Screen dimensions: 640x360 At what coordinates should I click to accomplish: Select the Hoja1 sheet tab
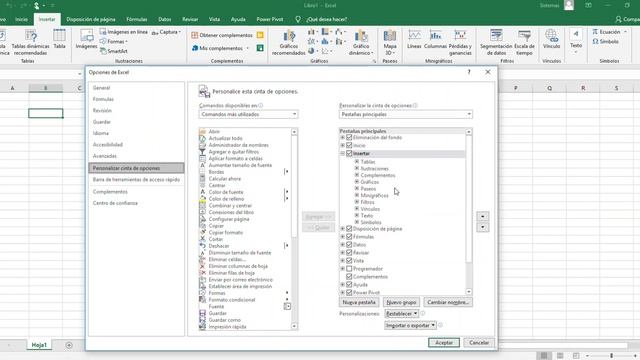[x=39, y=345]
